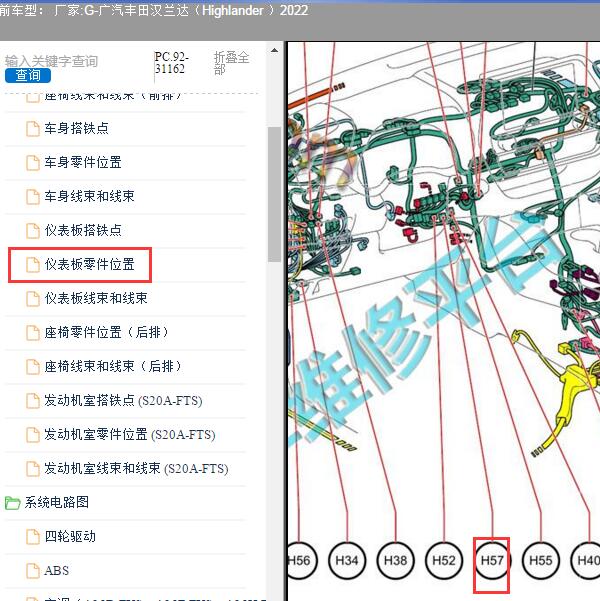The height and width of the screenshot is (601, 600).
Task: Click the document icon beside 发动机室零件位置
Action: pos(33,435)
